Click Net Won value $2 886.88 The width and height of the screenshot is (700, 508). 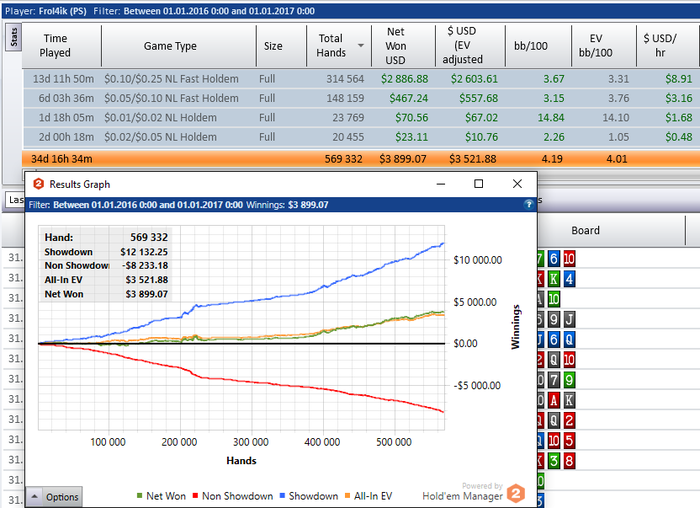404,79
